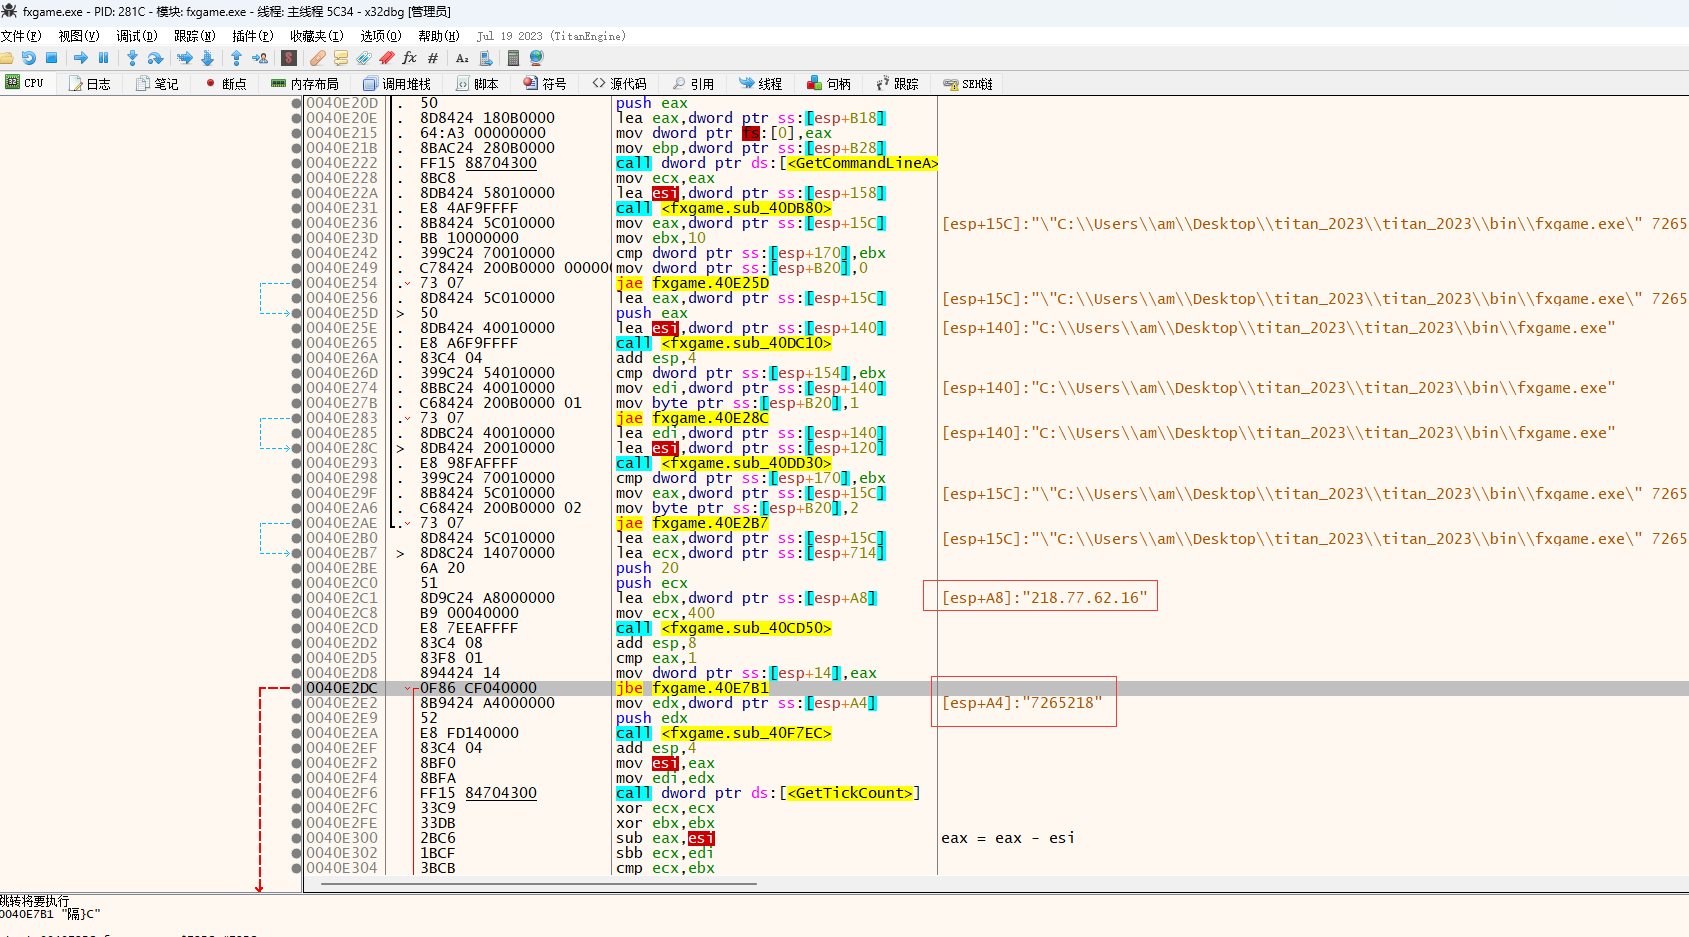
Task: Click the comment [esp+A4]:"7265218"
Action: [x=1022, y=703]
